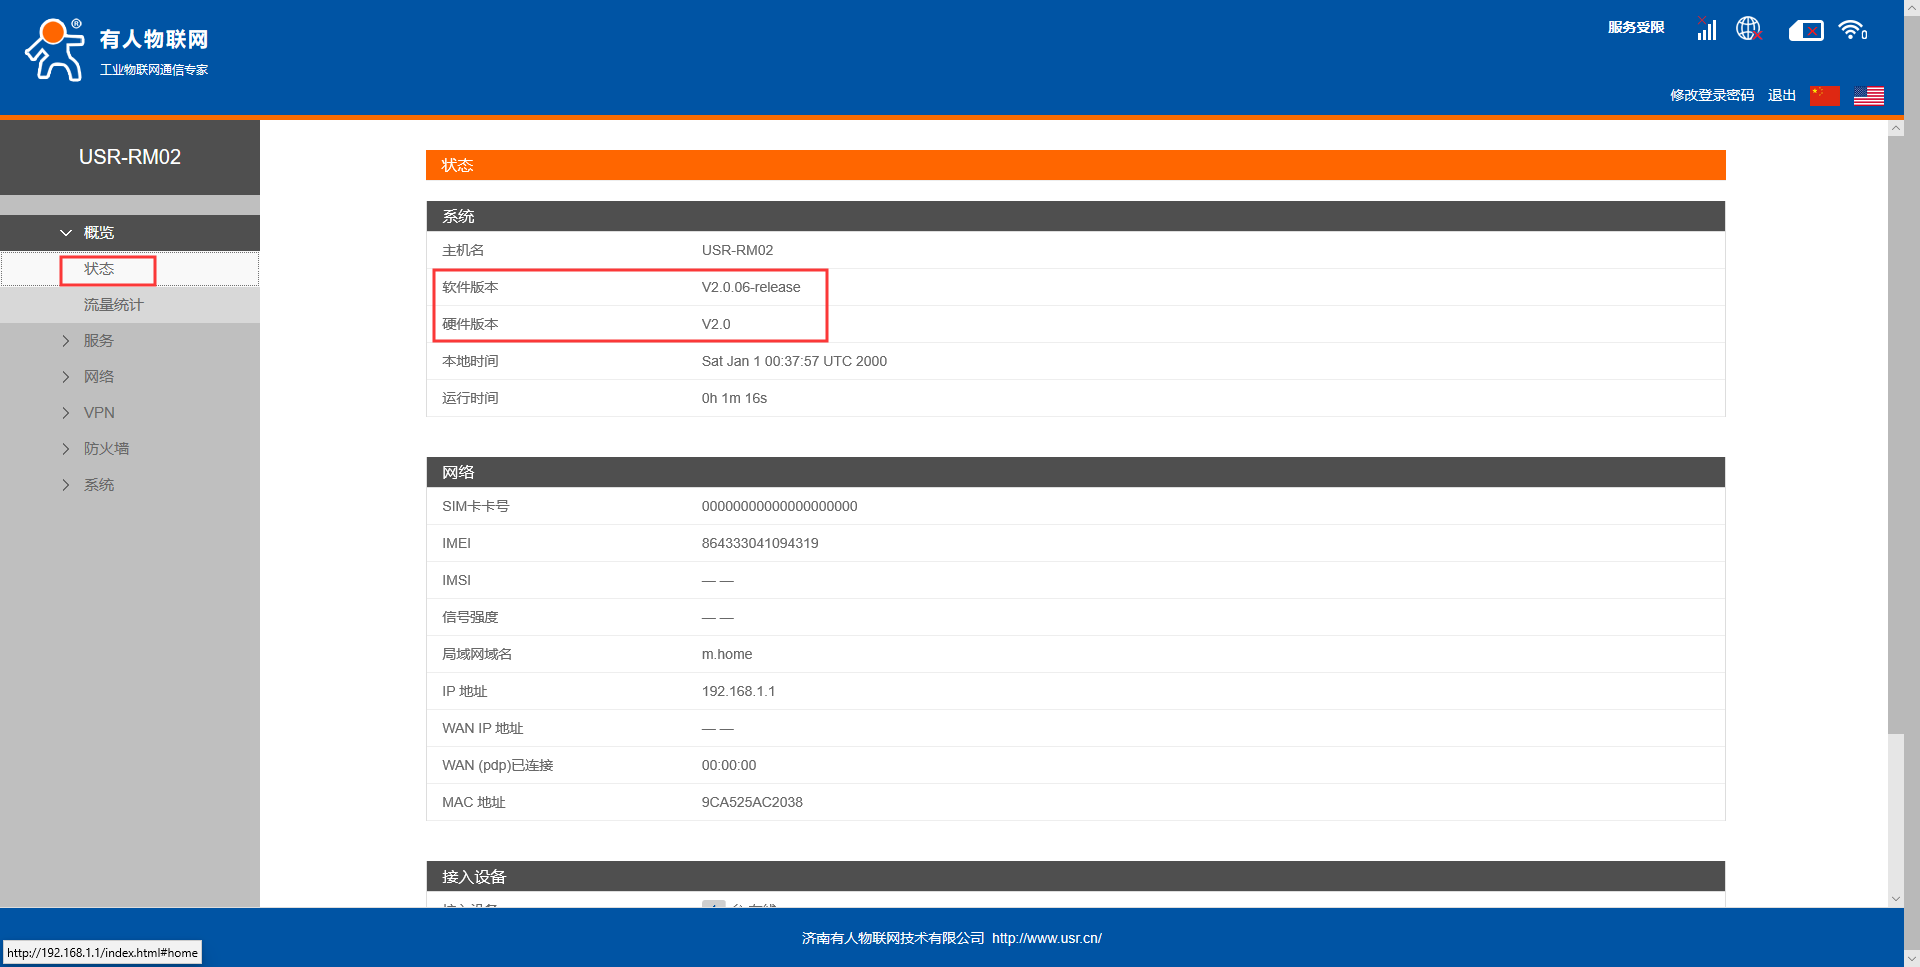Expand the 服务 menu section
The image size is (1920, 967).
point(98,341)
